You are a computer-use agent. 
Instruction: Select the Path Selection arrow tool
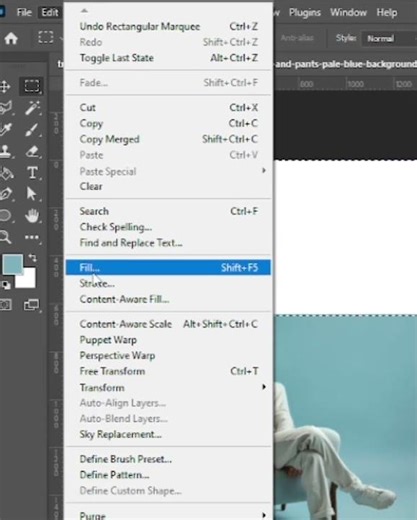click(32, 194)
